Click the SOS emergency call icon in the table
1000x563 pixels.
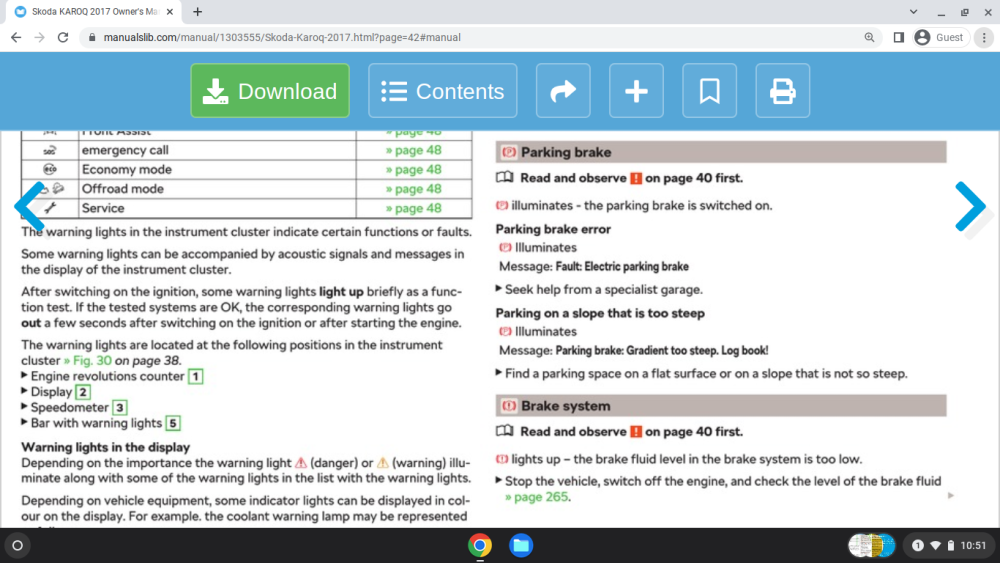50,150
